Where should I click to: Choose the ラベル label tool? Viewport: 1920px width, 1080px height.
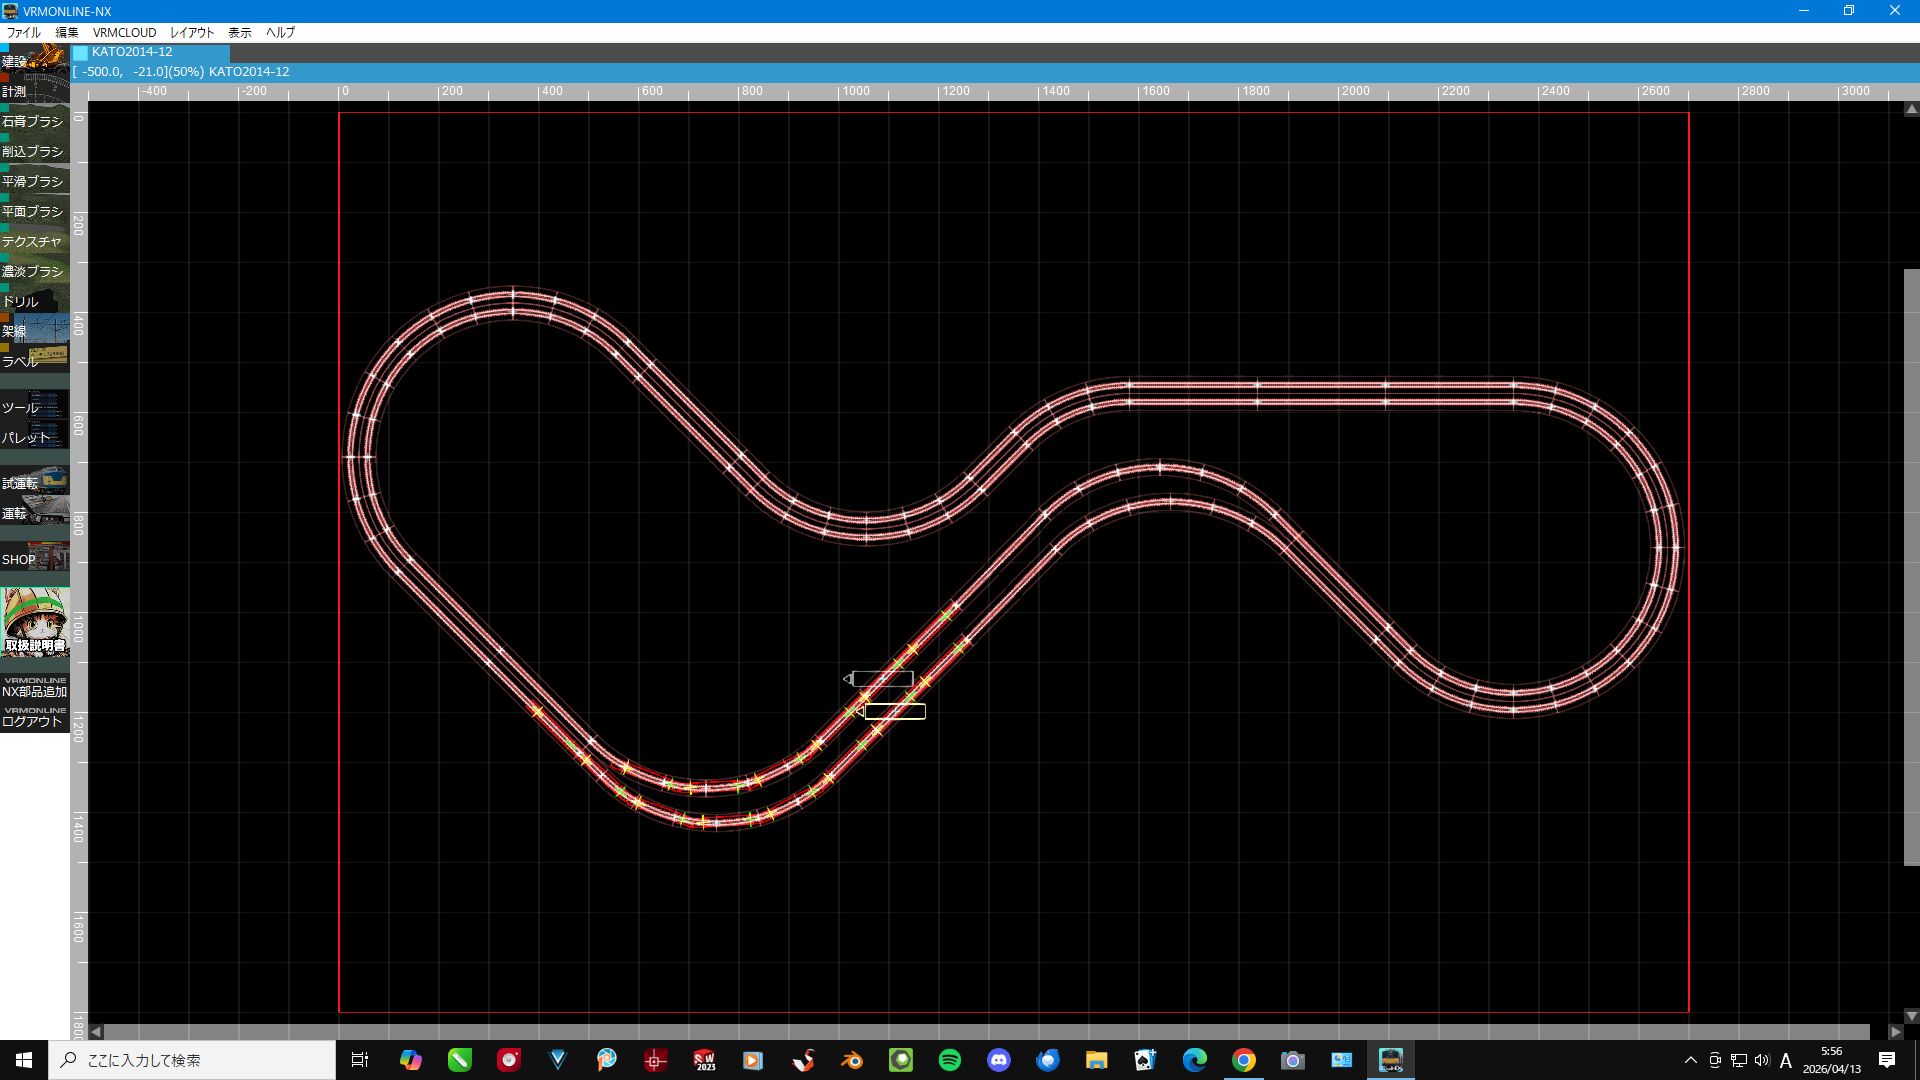pos(35,360)
